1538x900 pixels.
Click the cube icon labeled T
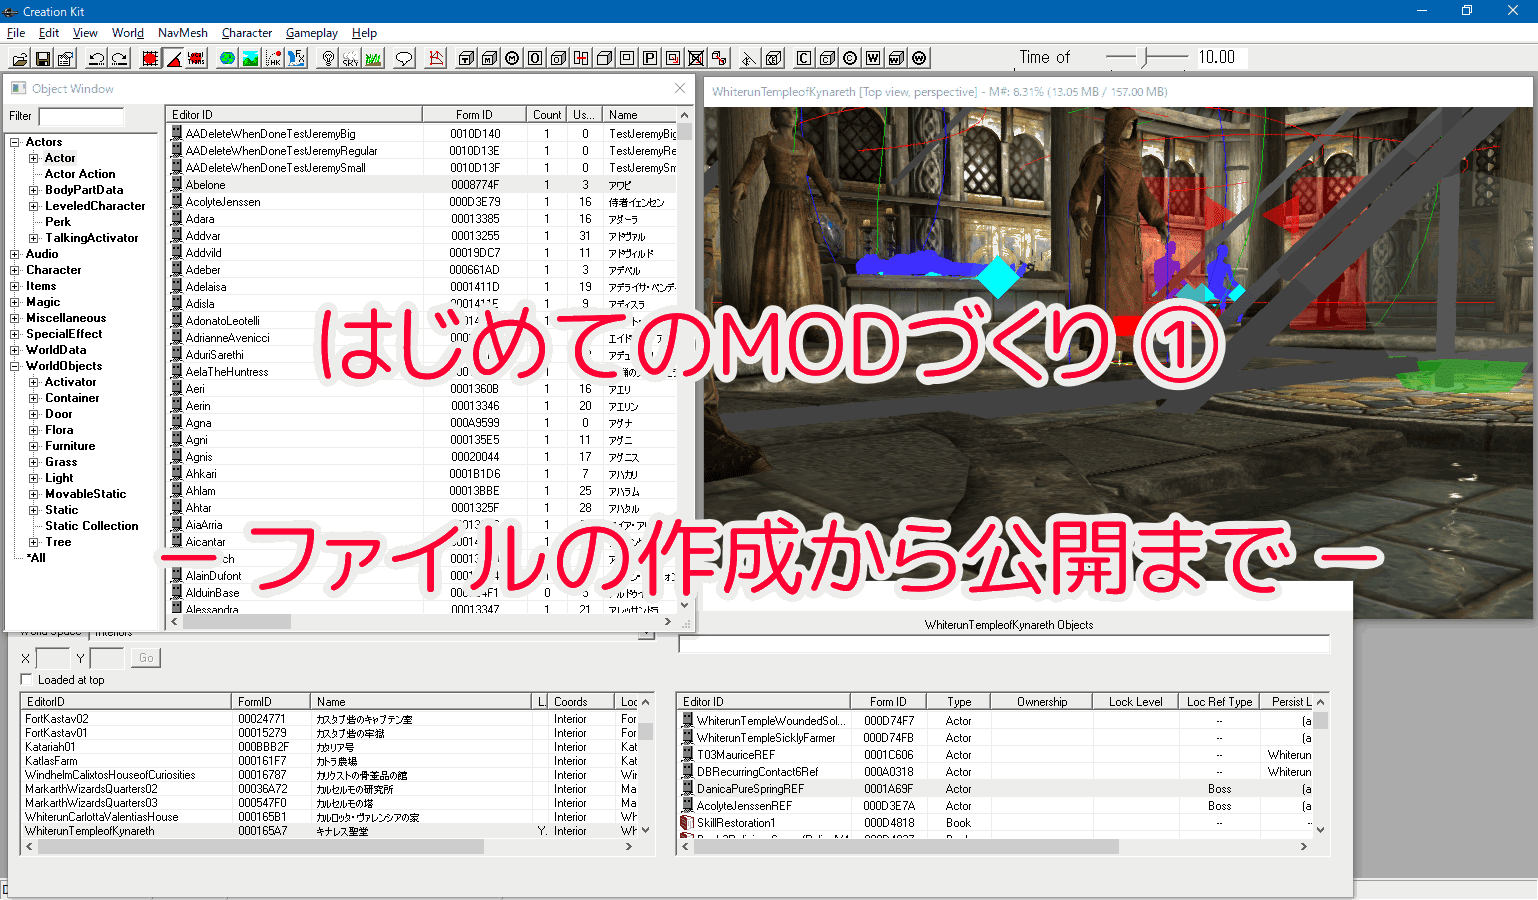pyautogui.click(x=466, y=58)
